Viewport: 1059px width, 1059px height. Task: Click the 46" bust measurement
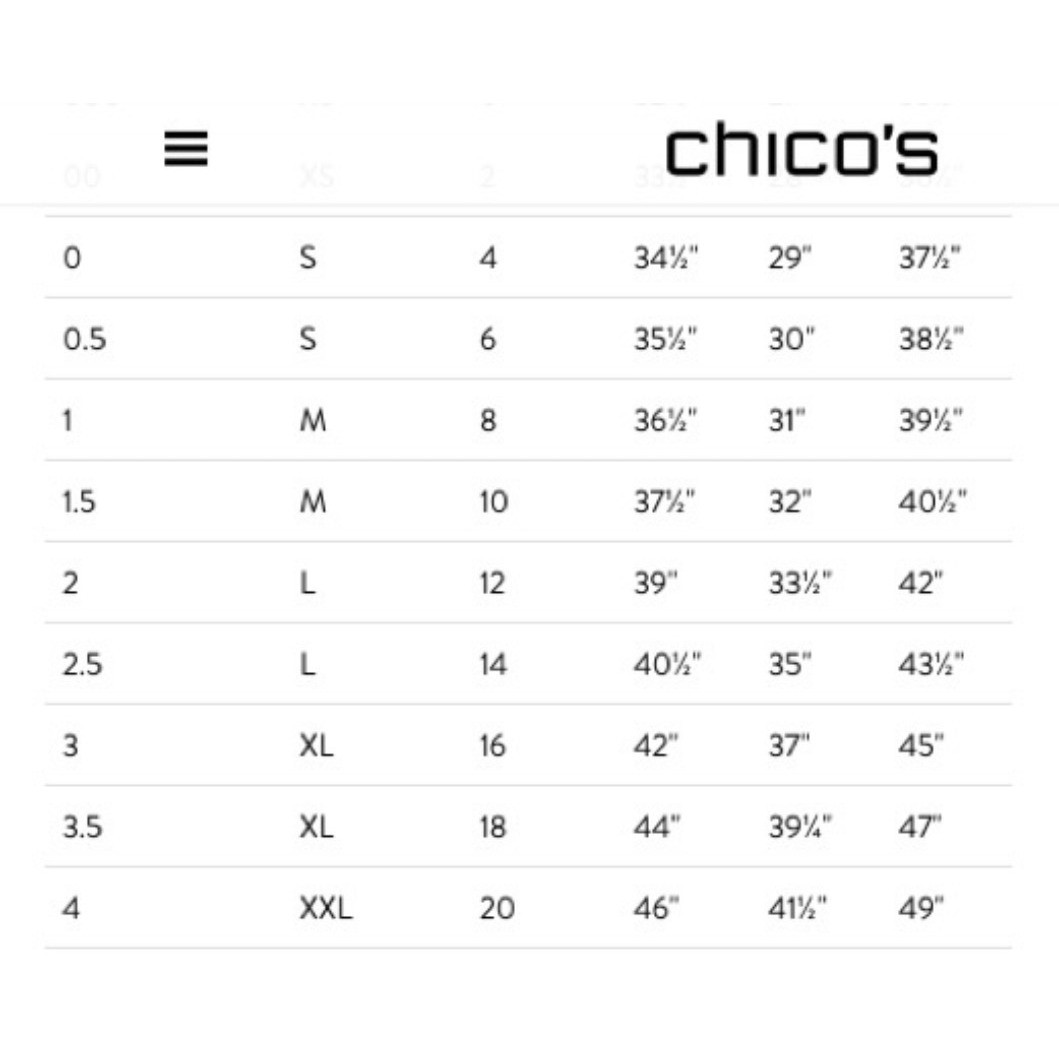click(656, 908)
